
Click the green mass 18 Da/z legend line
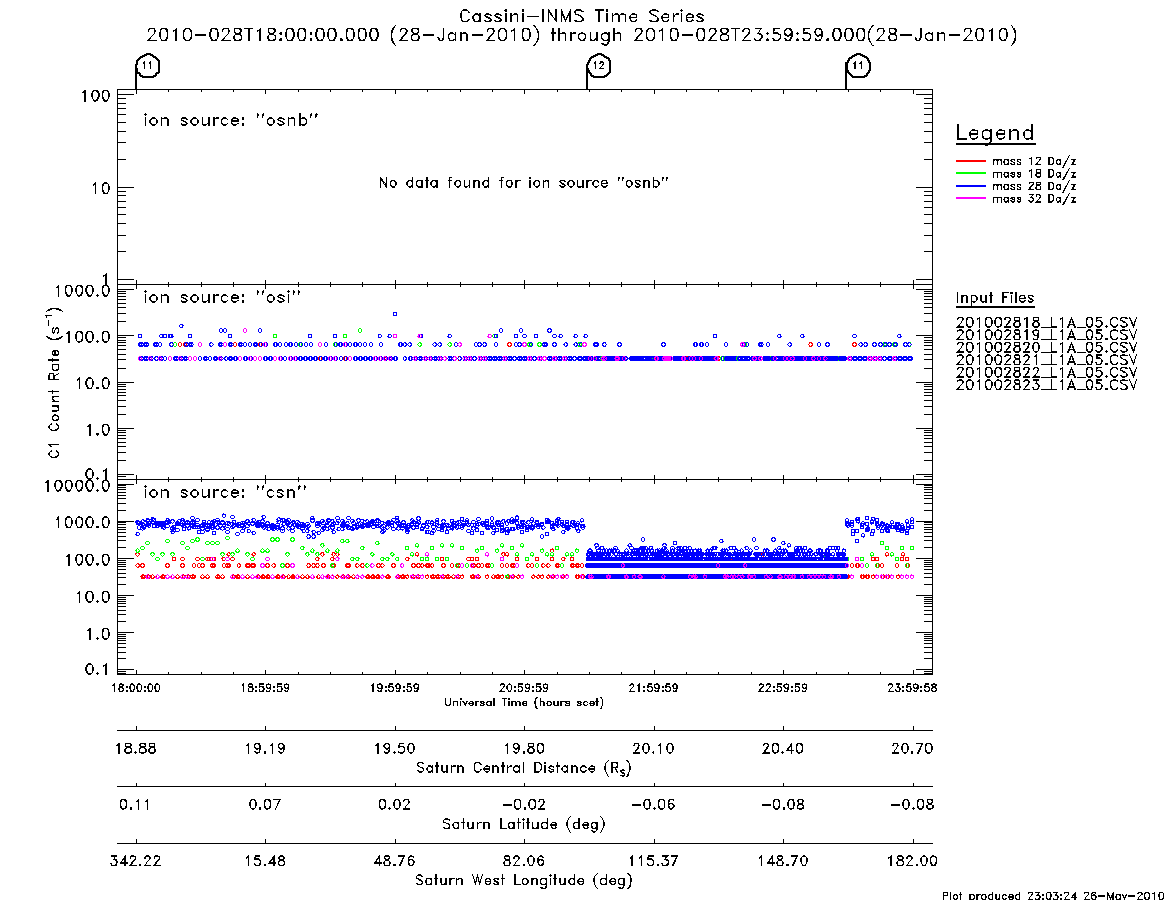(x=970, y=174)
